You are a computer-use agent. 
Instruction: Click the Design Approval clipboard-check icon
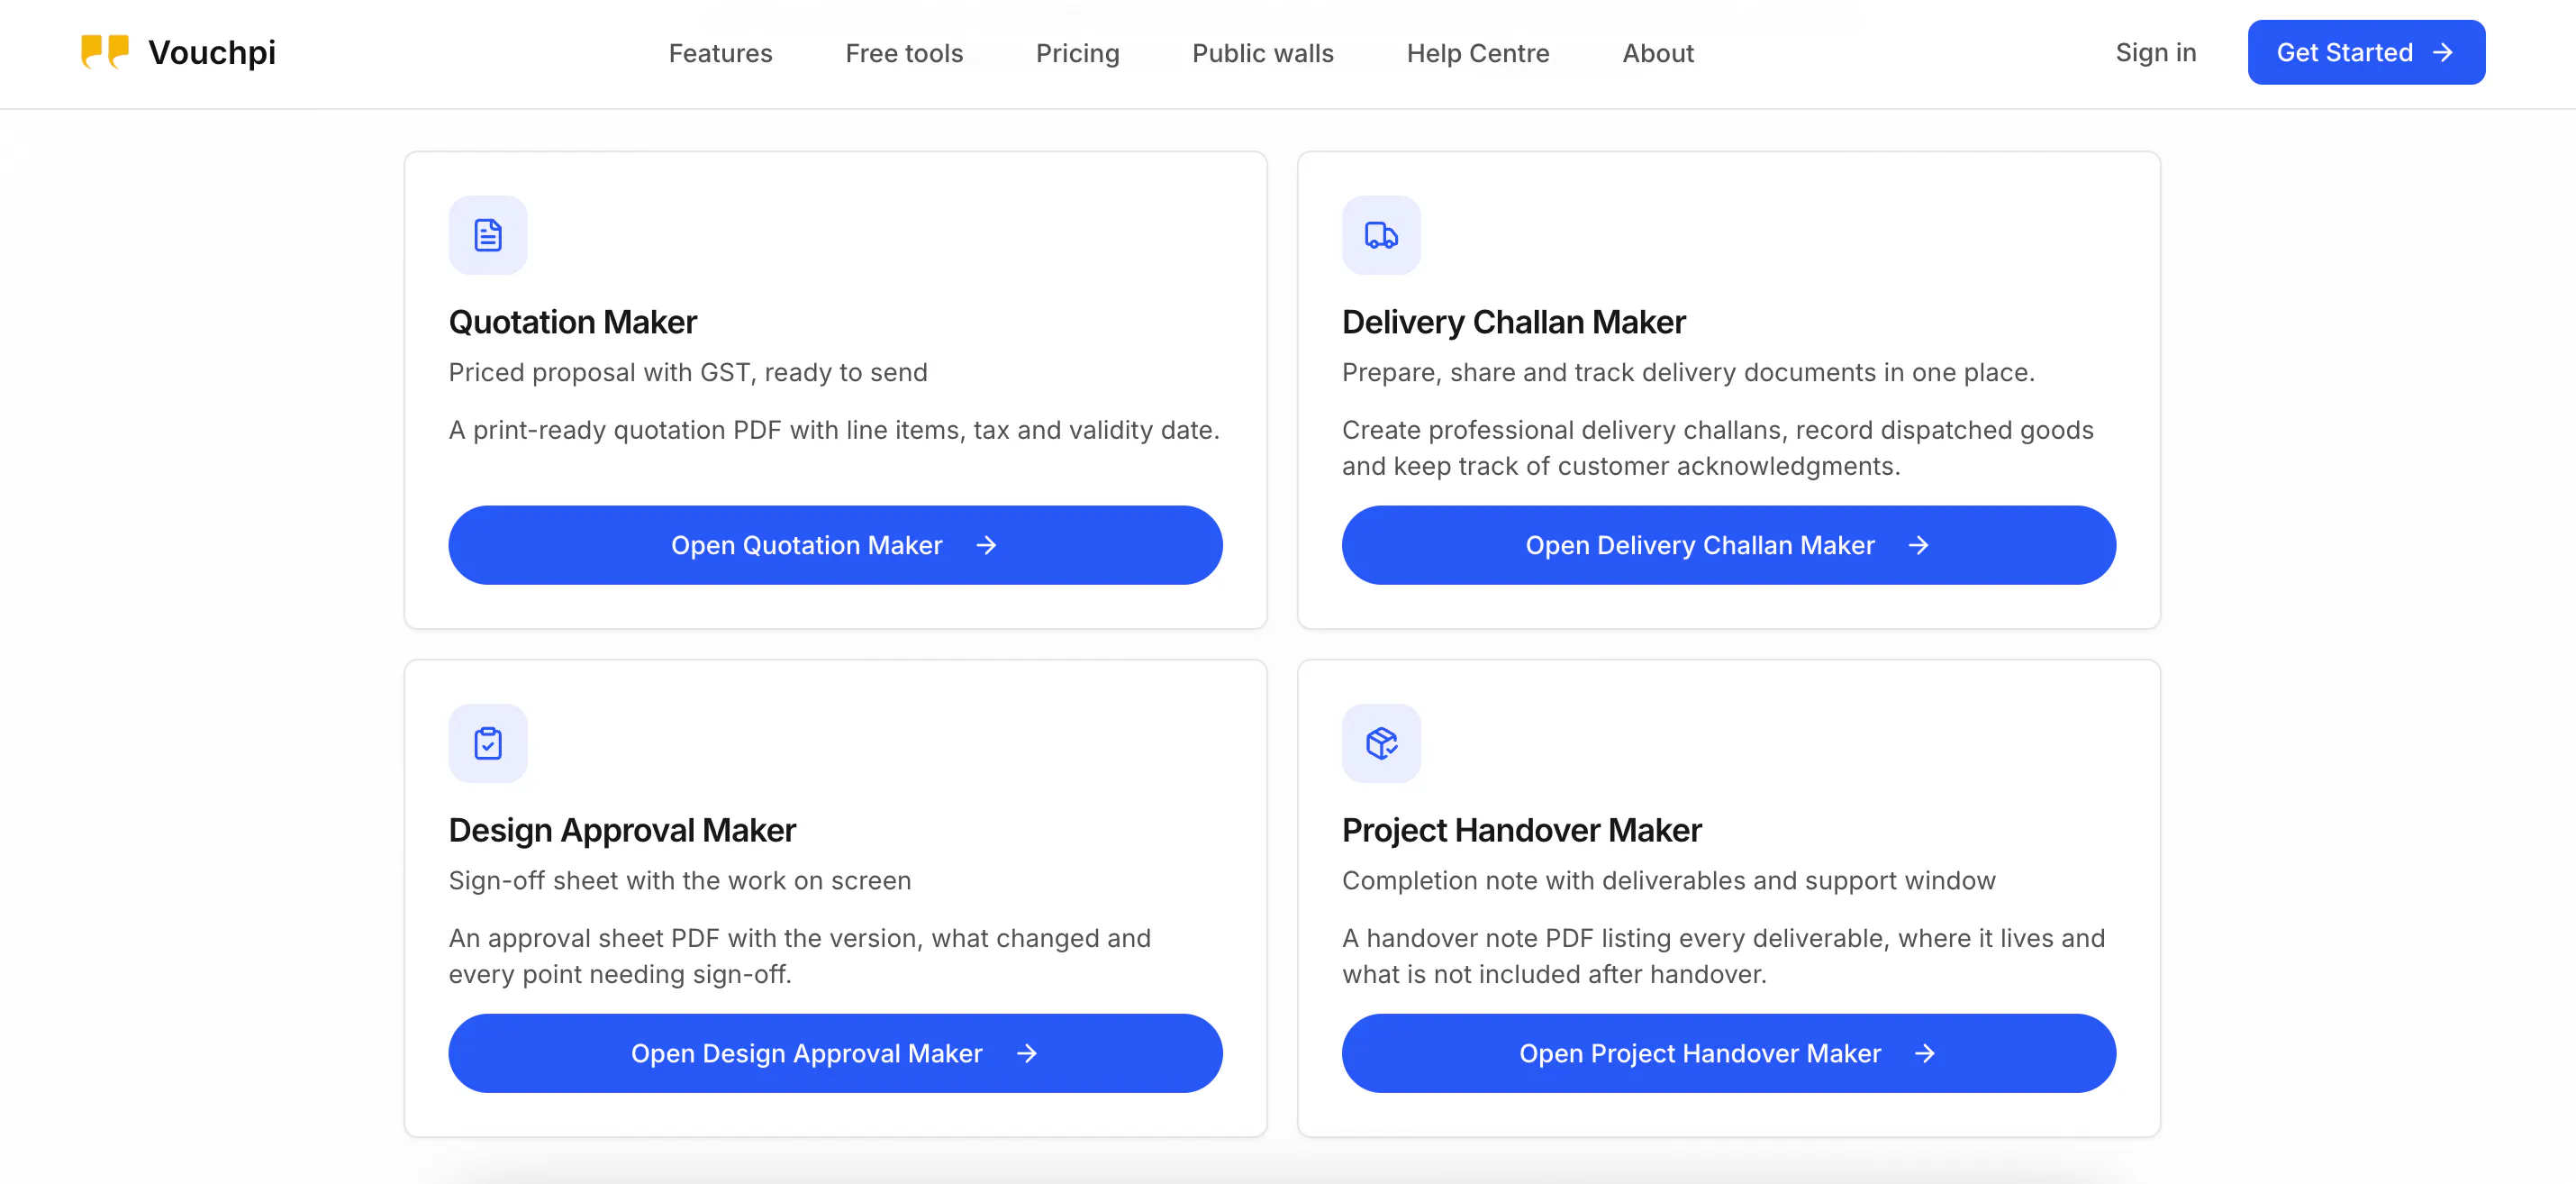(x=488, y=743)
